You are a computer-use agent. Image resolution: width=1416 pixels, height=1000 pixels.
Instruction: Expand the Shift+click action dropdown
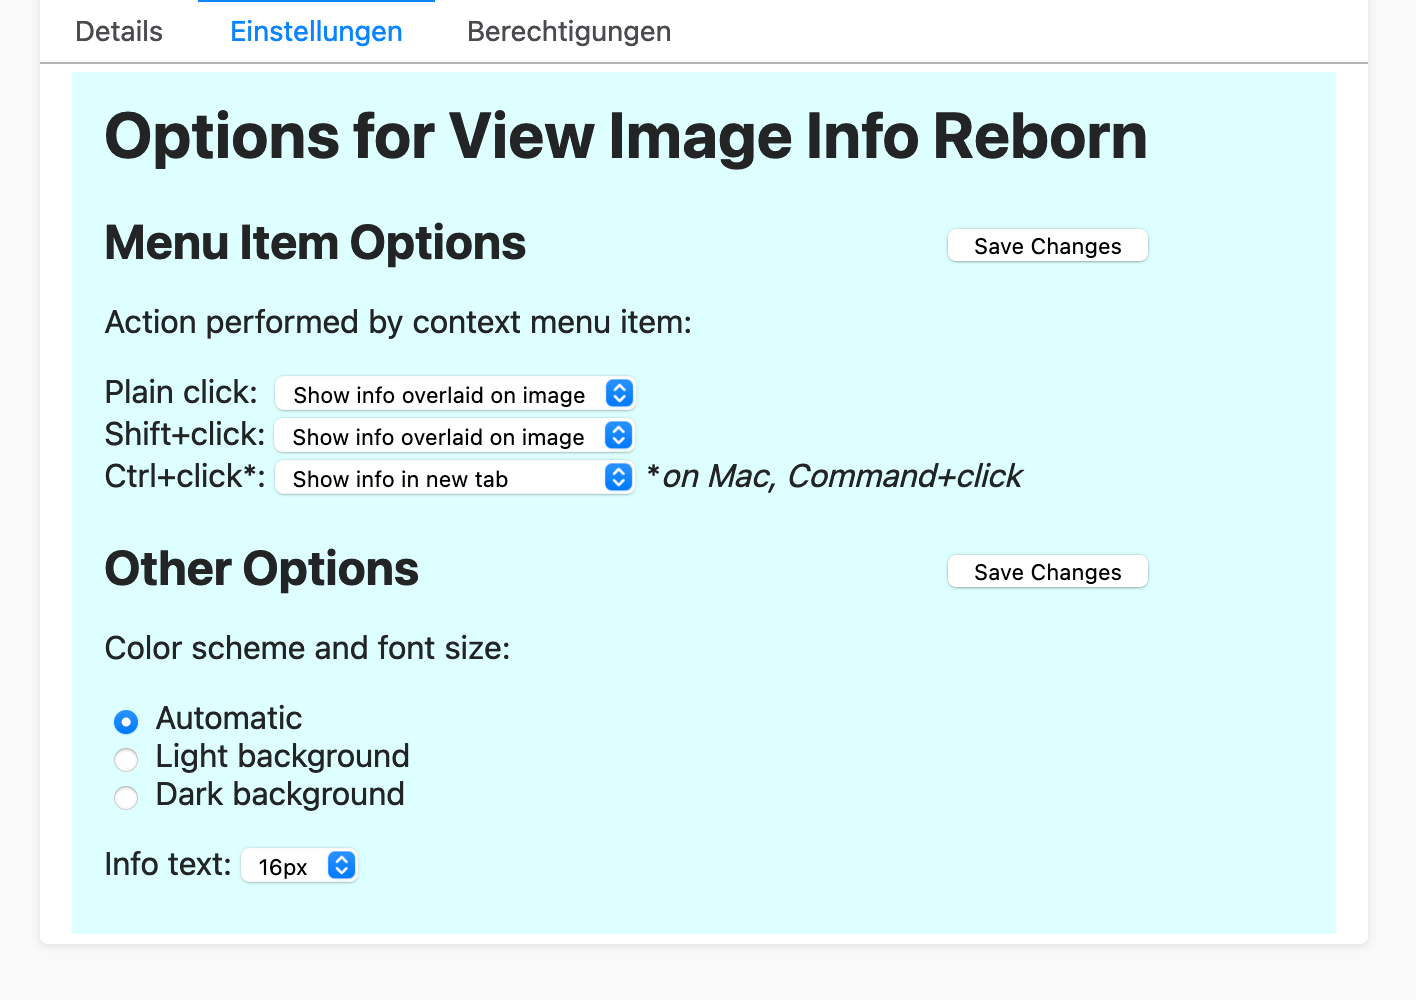440,436
